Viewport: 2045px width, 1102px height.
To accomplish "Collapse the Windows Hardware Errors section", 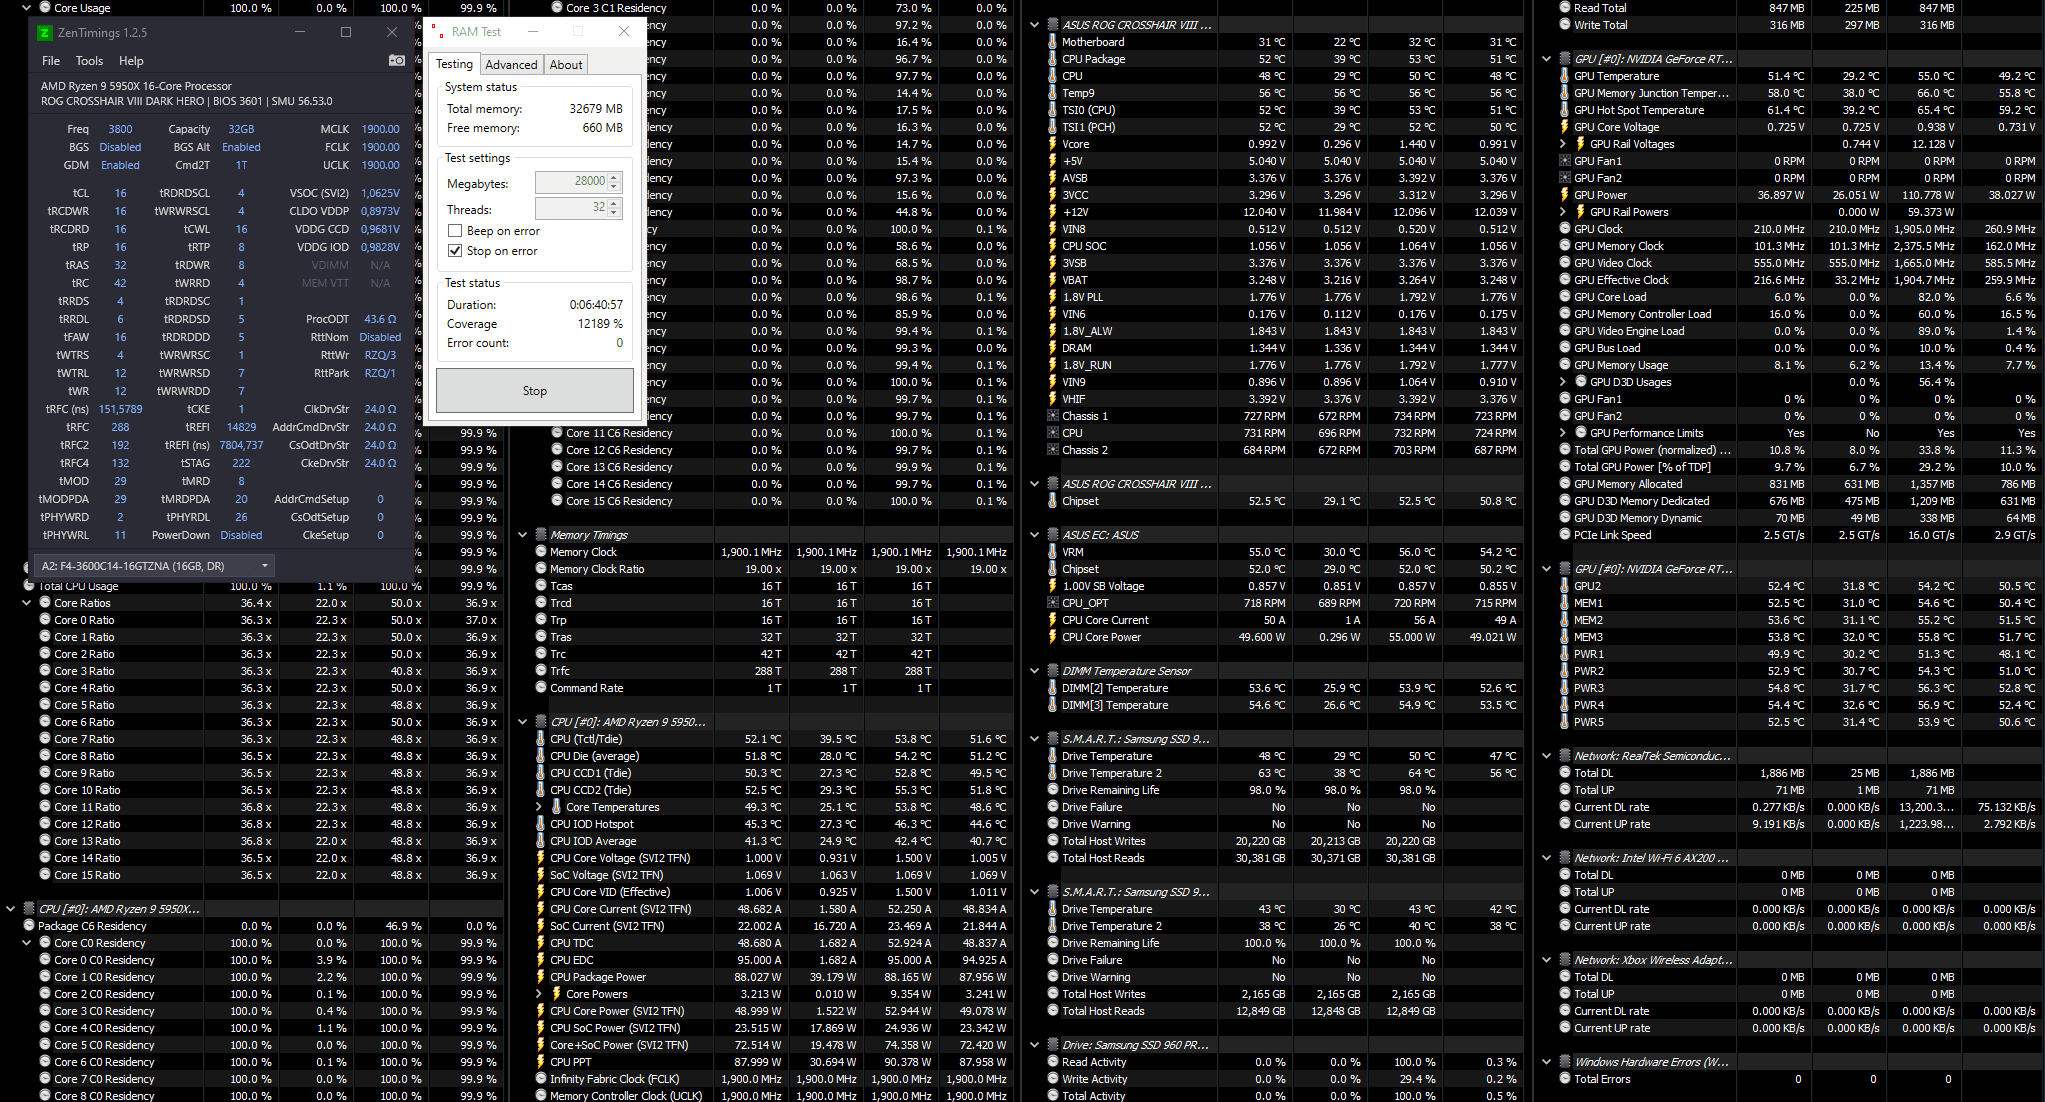I will click(x=1547, y=1062).
